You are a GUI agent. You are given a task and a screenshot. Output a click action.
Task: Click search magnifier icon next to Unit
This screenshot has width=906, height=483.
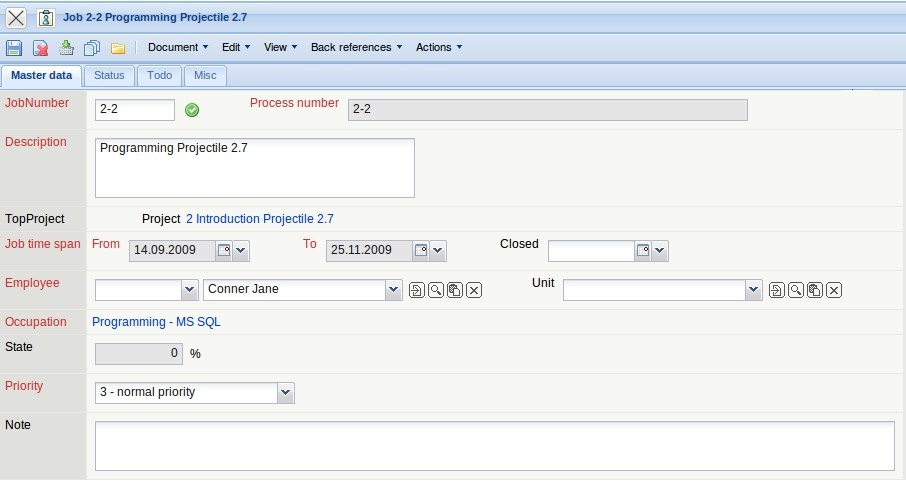click(x=796, y=290)
